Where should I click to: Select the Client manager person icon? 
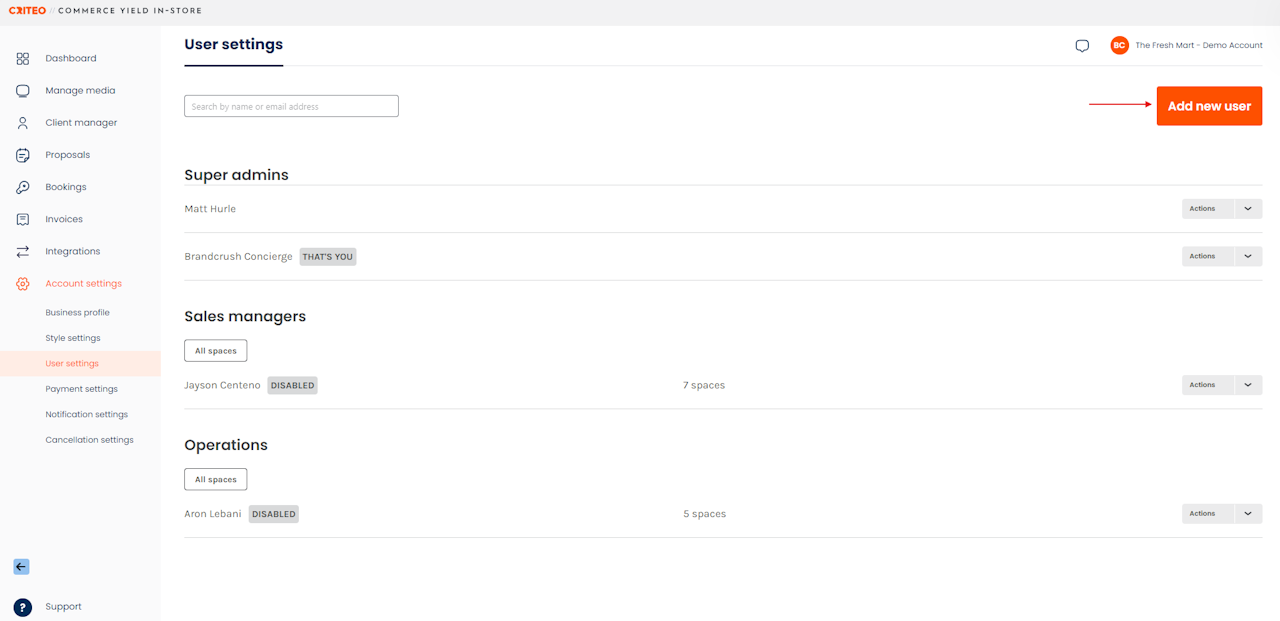[22, 123]
